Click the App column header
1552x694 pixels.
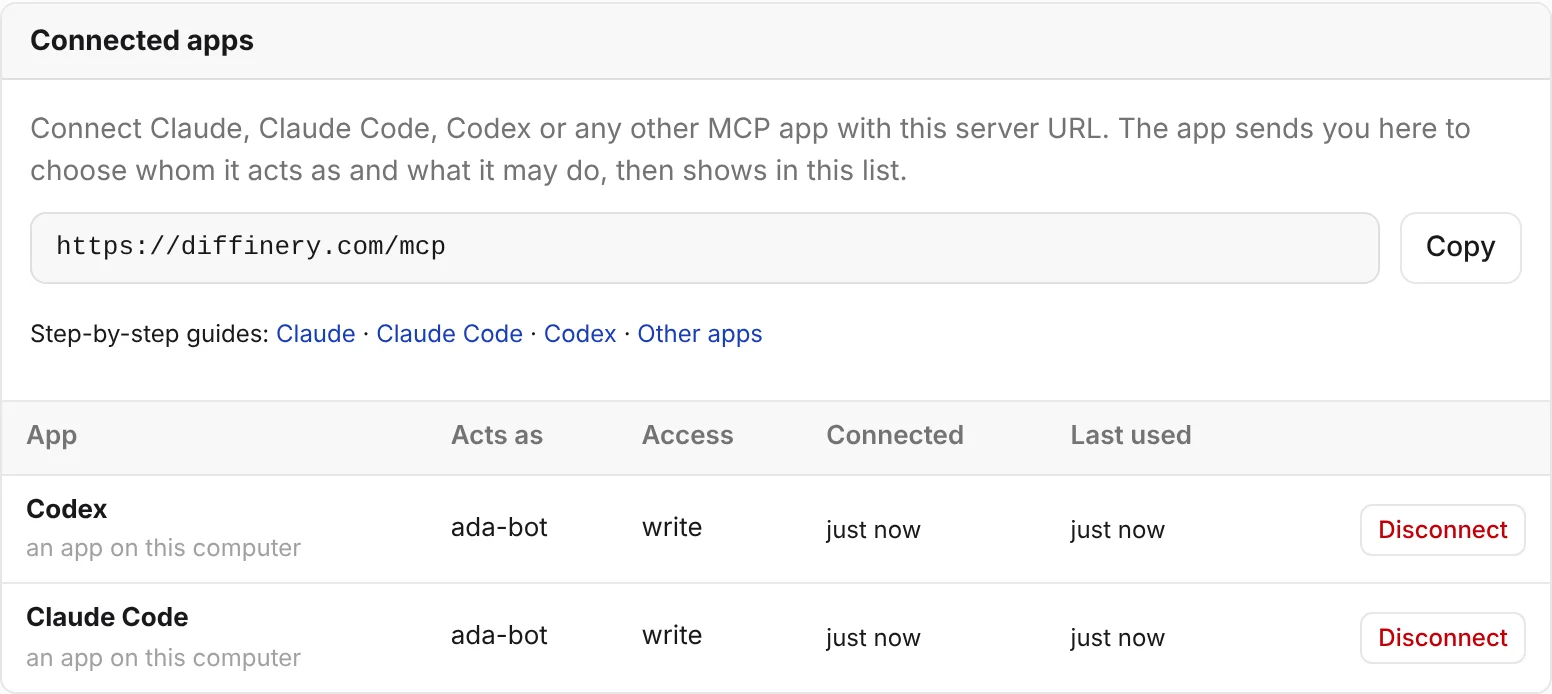click(x=52, y=436)
